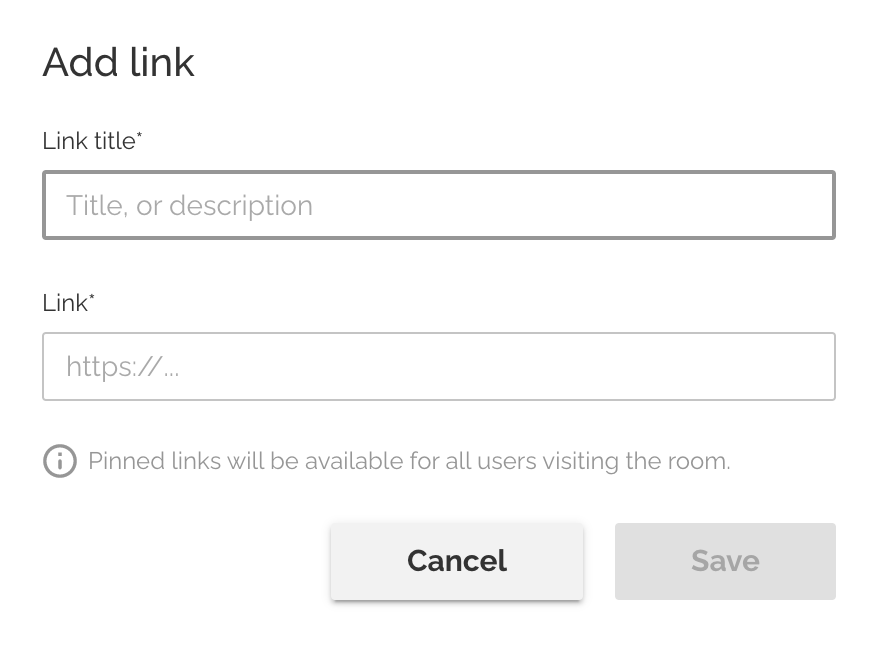The image size is (882, 646).
Task: Click the asterisk next to 'Link'
Action: (x=90, y=296)
